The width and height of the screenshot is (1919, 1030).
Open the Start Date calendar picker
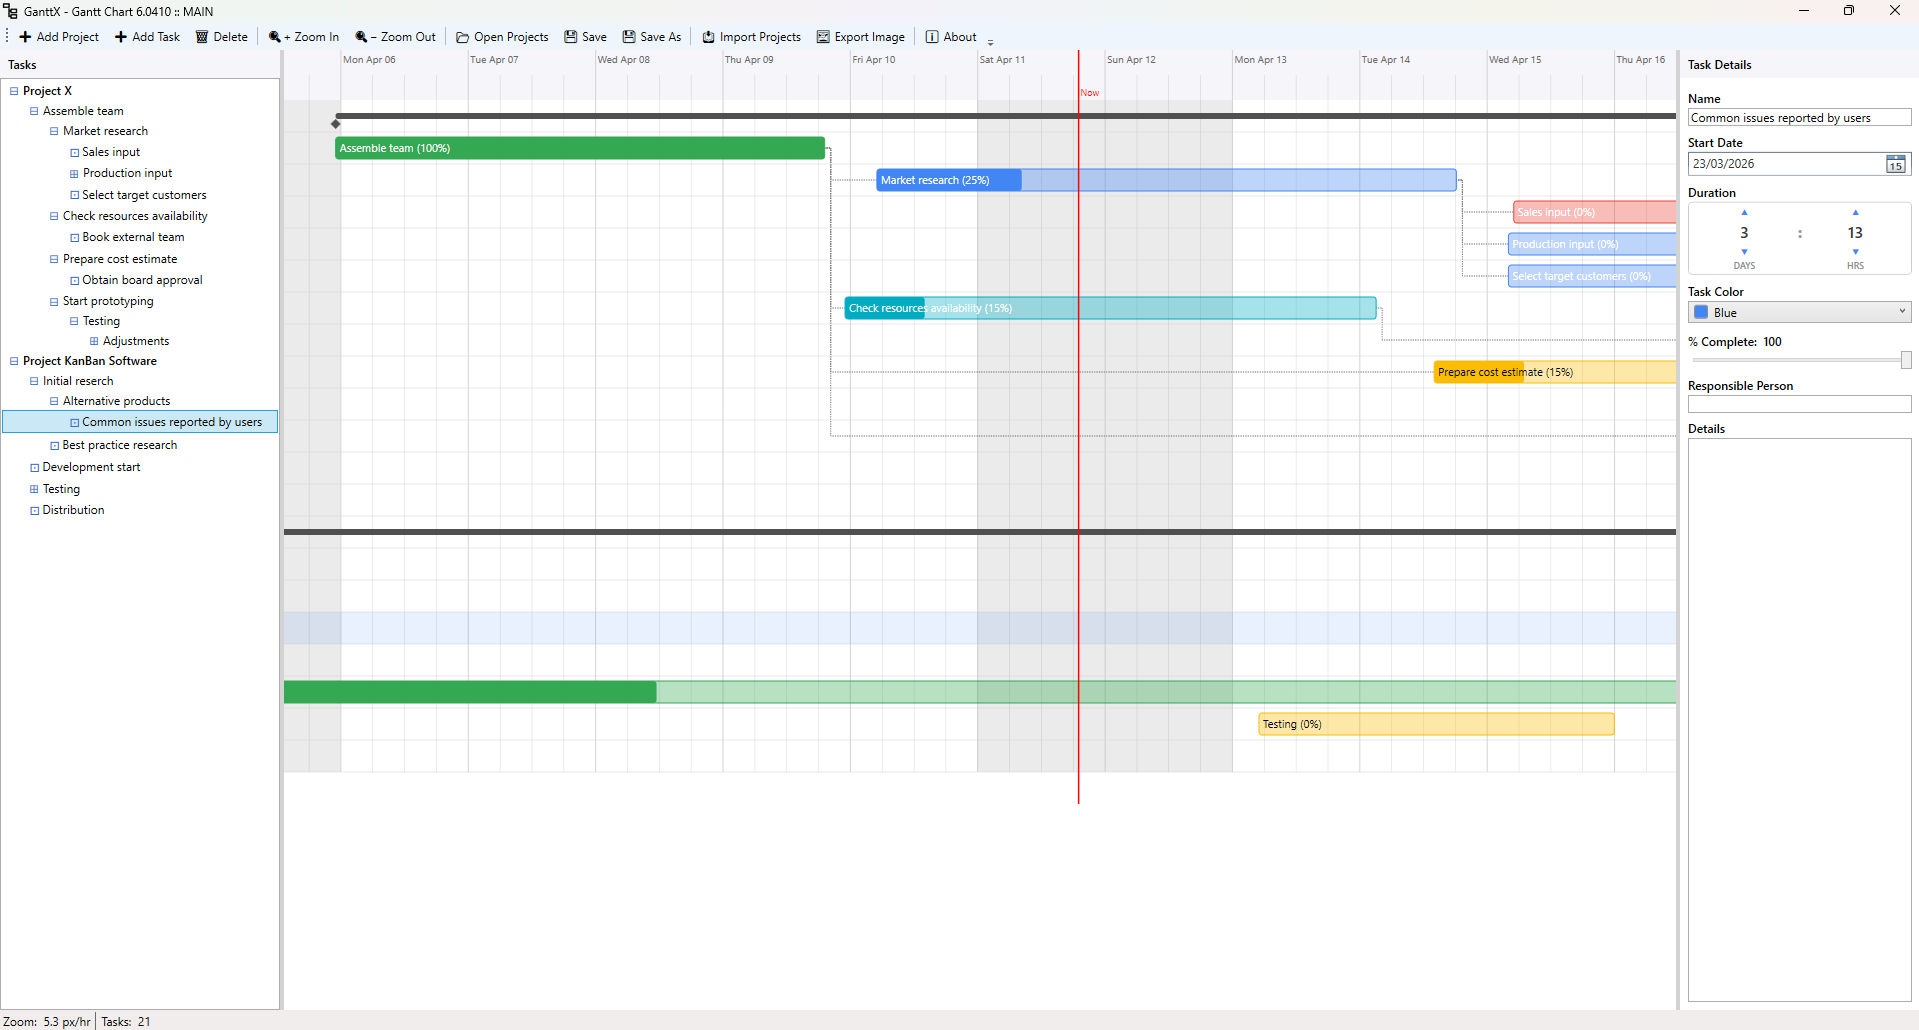coord(1896,164)
